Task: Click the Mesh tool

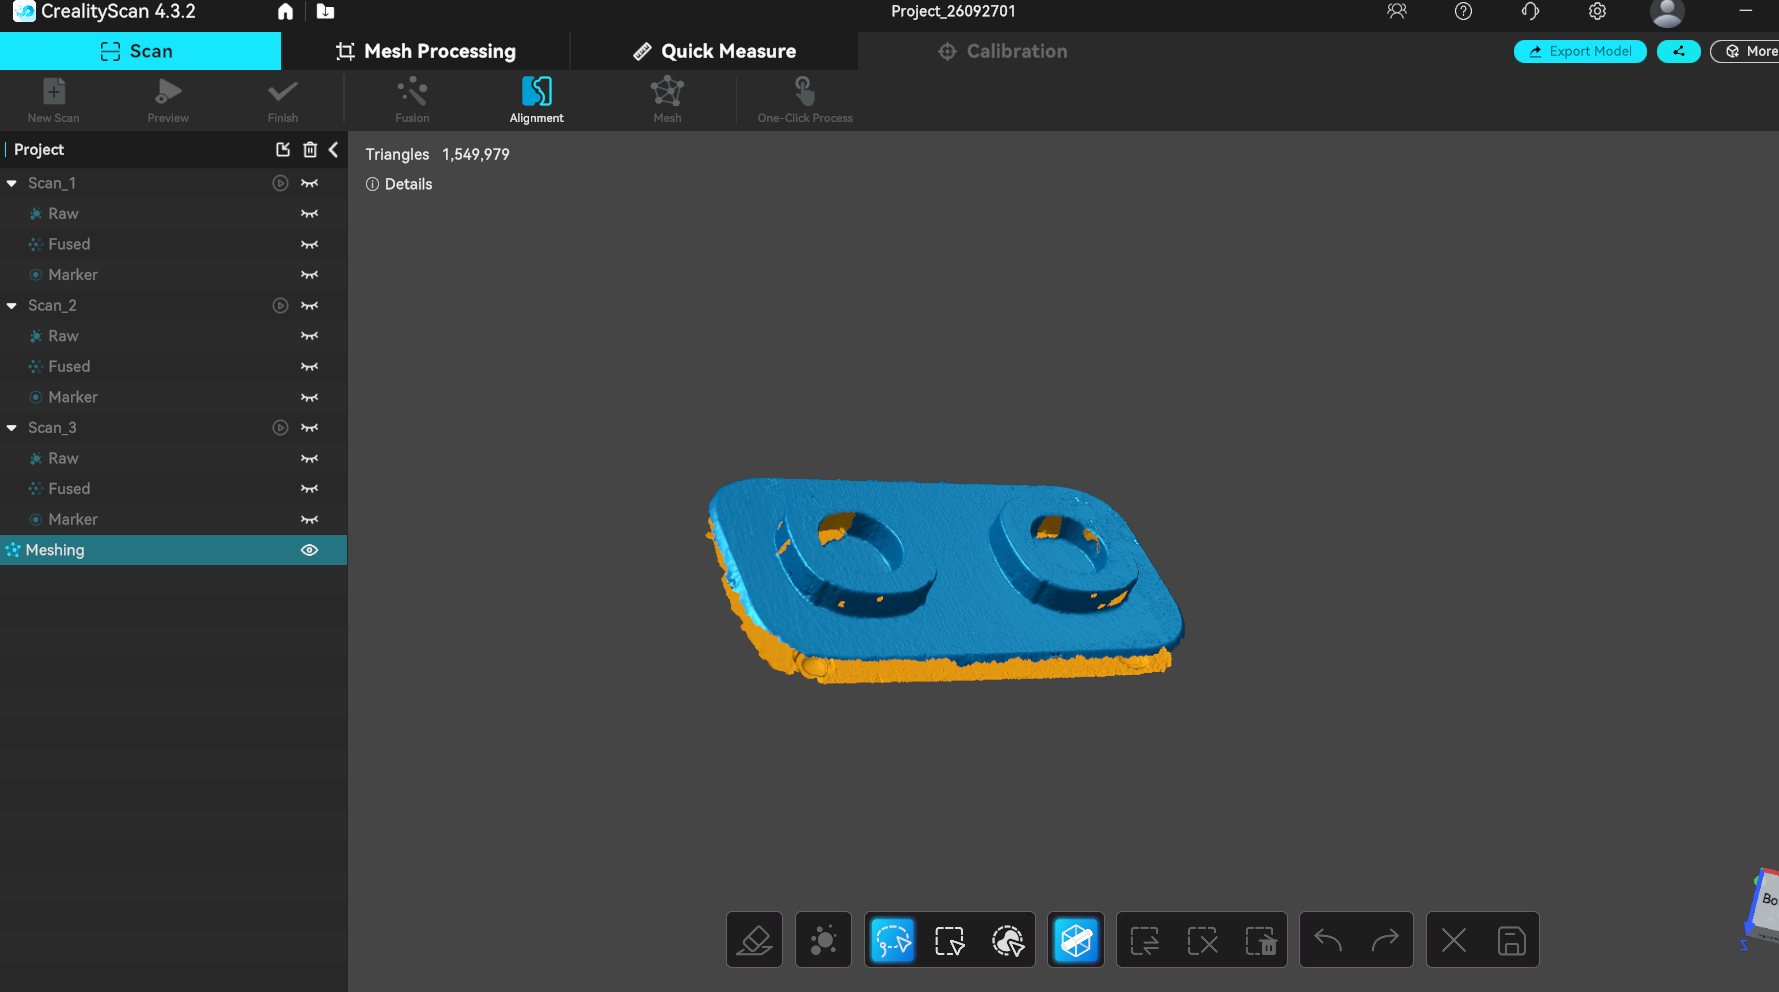Action: (x=667, y=100)
